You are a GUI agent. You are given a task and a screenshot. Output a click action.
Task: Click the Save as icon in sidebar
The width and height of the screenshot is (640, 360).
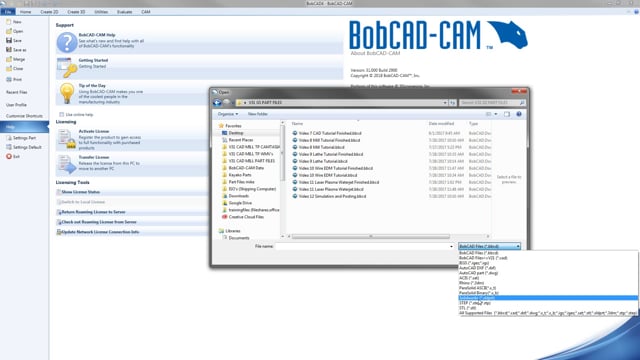tap(9, 50)
